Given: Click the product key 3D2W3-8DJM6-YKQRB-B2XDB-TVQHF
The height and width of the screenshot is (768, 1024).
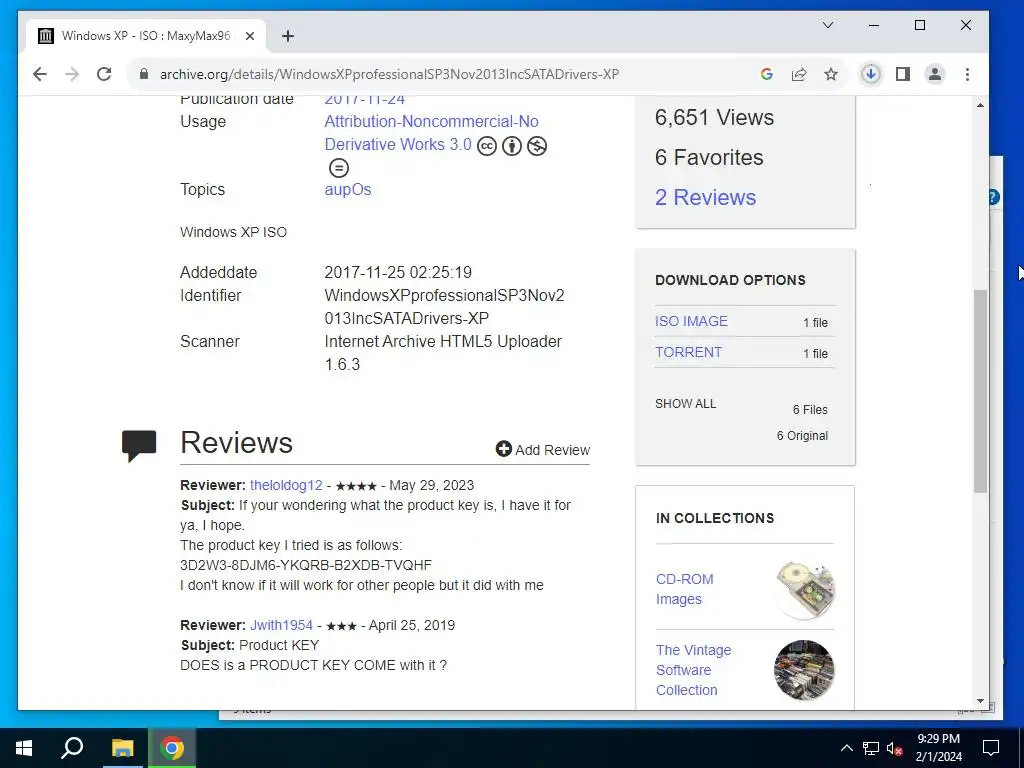Looking at the screenshot, I should 306,565.
